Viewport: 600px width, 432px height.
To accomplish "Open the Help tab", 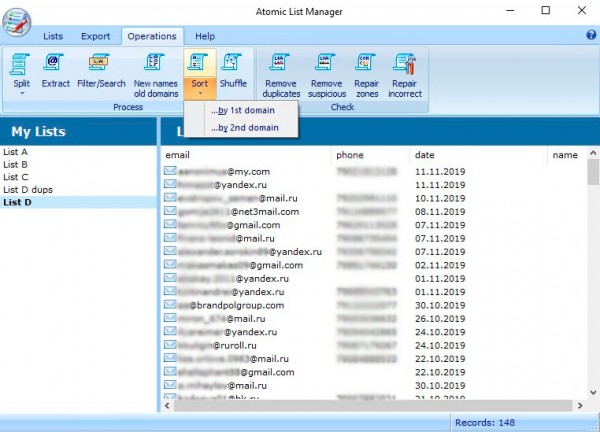I will 205,36.
